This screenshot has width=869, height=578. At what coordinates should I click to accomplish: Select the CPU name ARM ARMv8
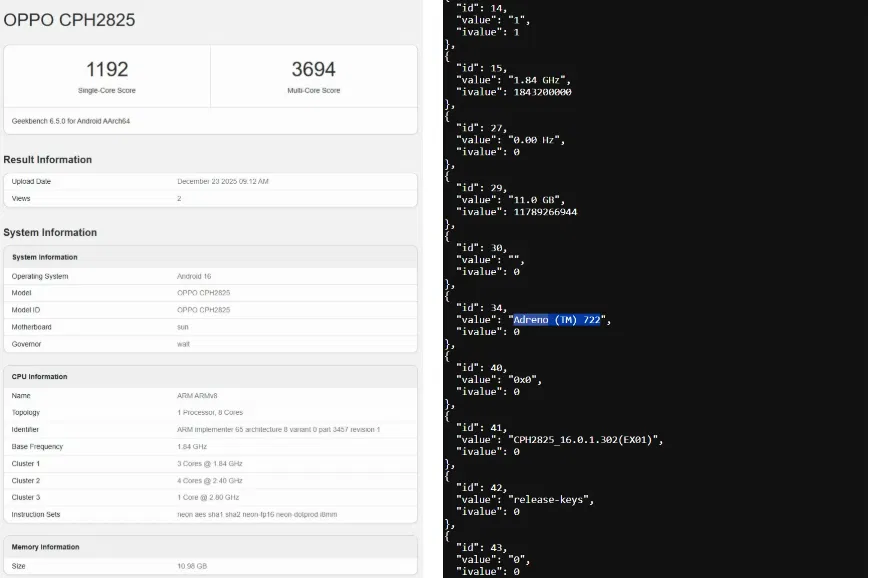pyautogui.click(x=197, y=396)
